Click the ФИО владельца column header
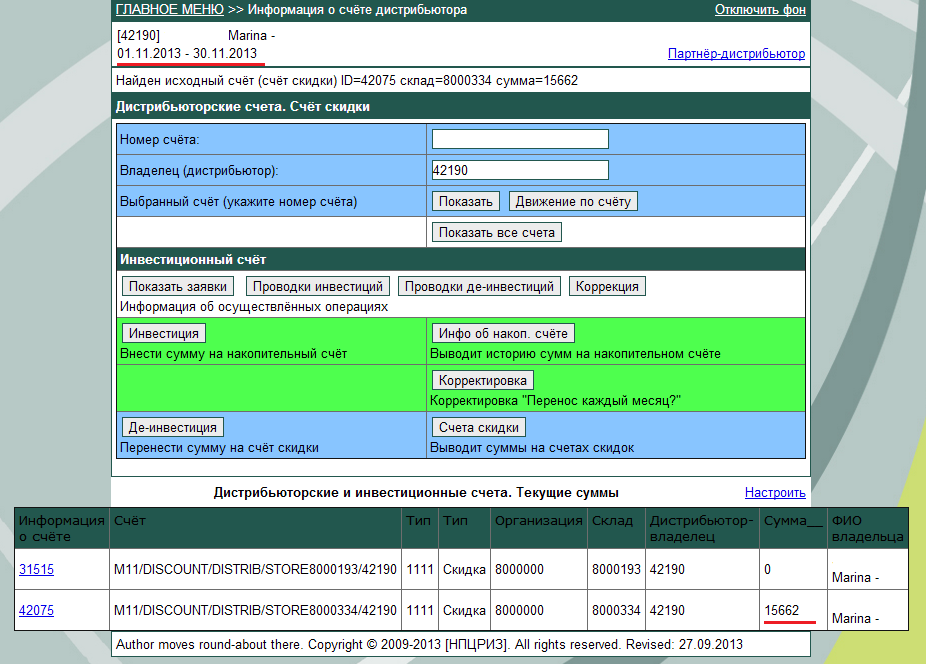926x664 pixels. click(868, 528)
